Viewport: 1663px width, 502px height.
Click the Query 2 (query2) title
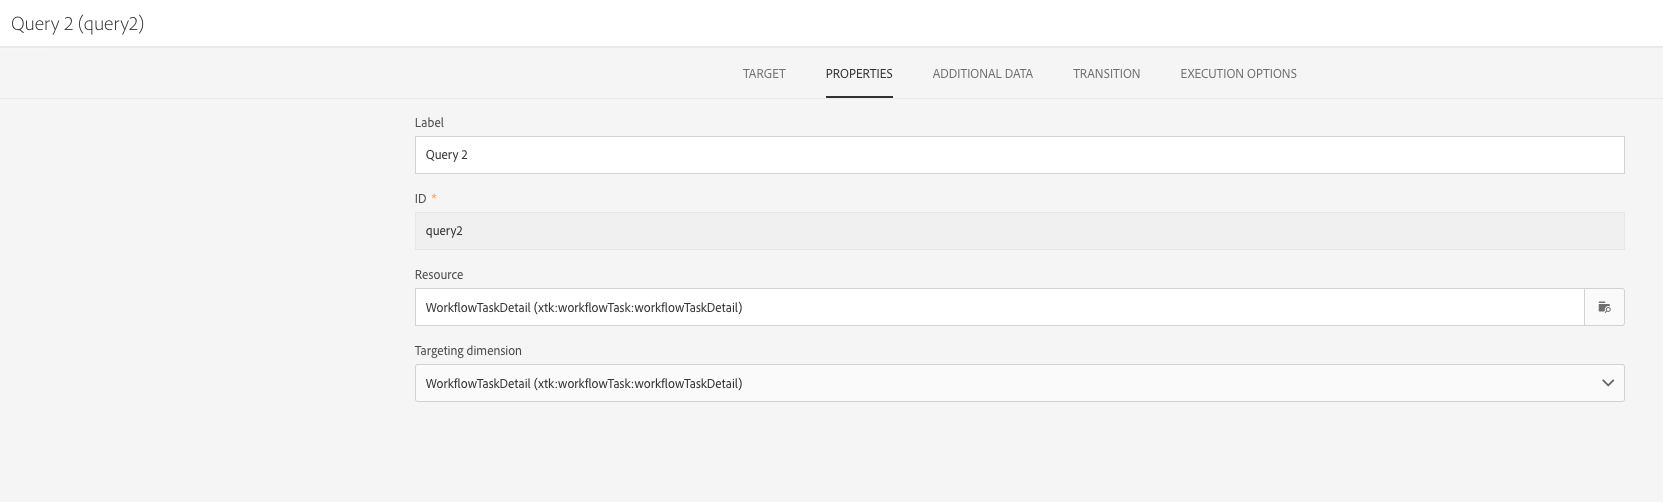pyautogui.click(x=78, y=24)
